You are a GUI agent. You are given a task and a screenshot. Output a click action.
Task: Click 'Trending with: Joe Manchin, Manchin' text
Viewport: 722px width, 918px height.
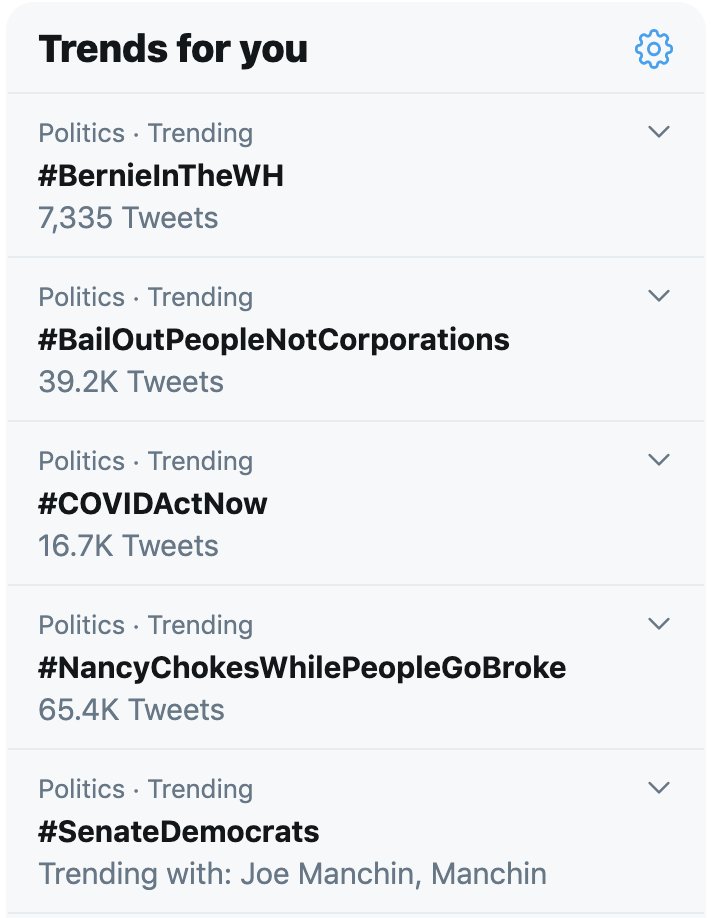click(x=292, y=873)
